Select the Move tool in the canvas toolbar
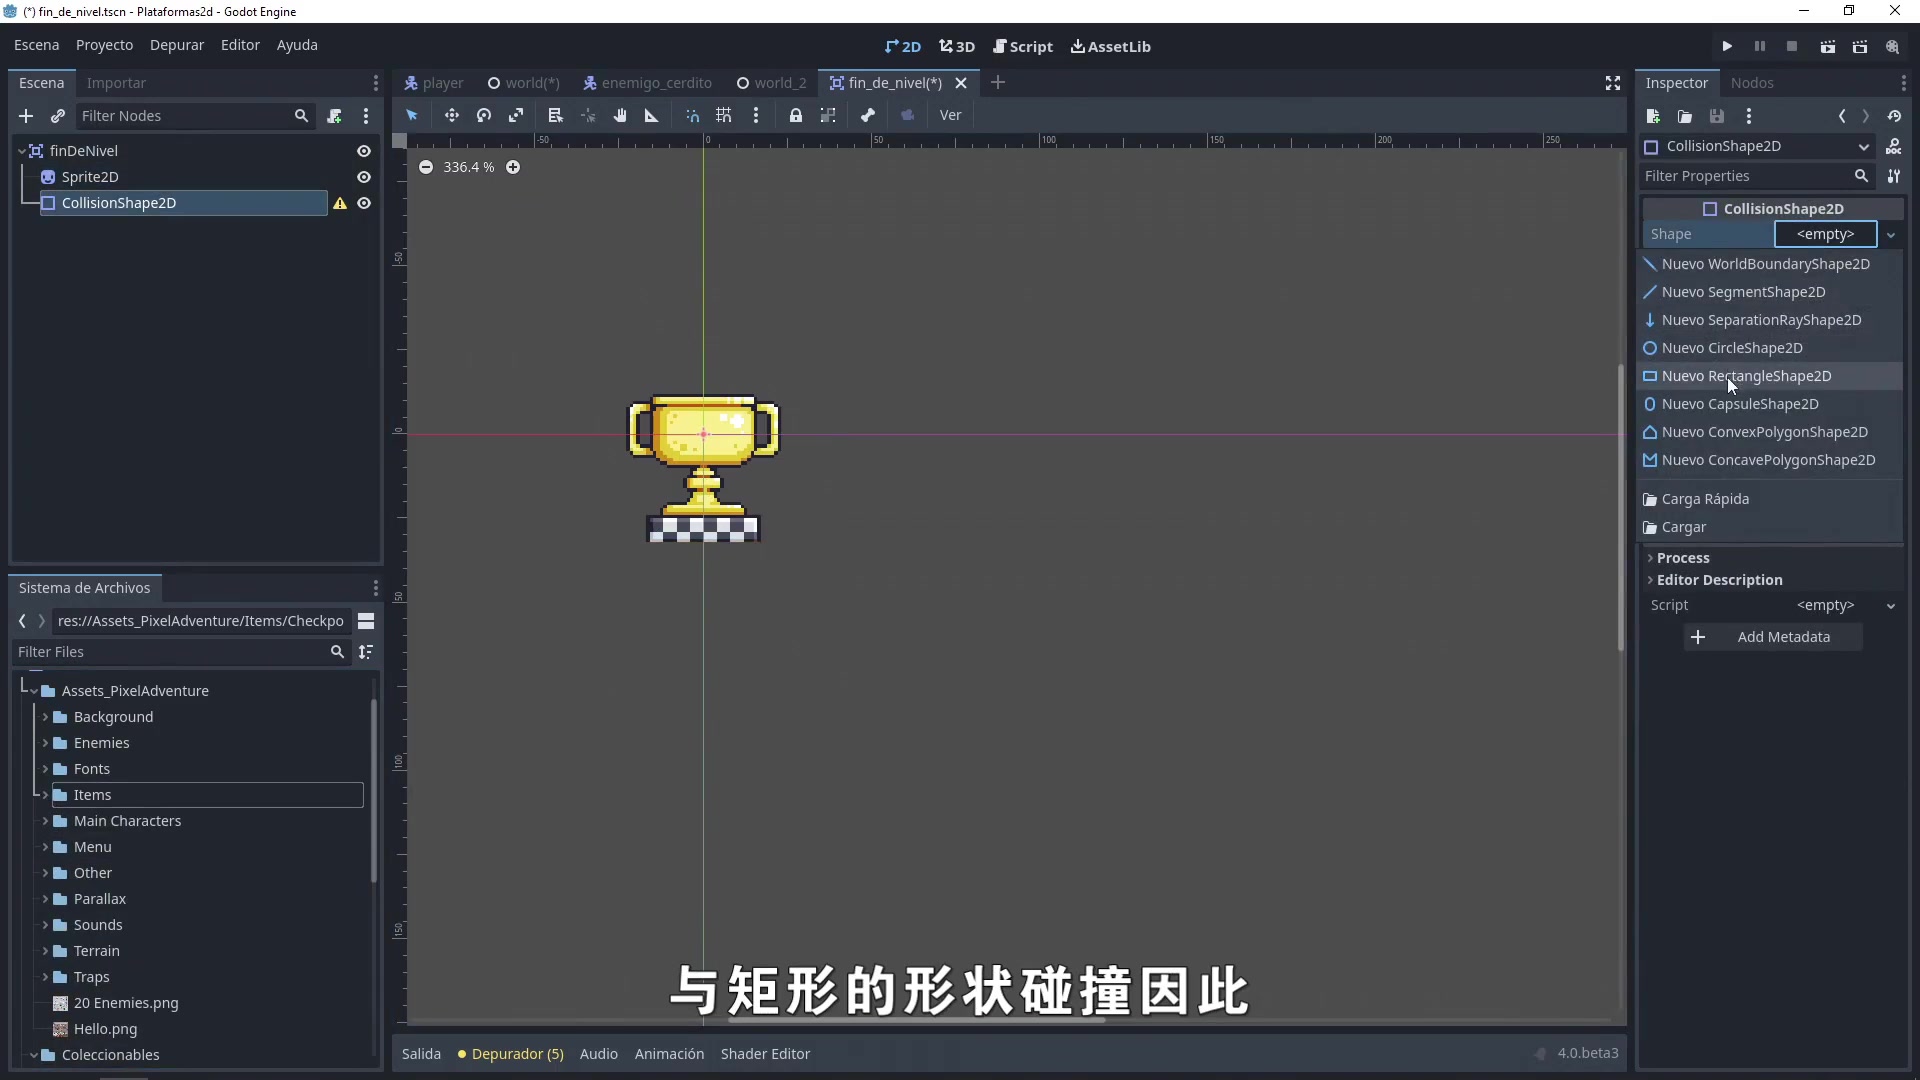 (x=452, y=115)
